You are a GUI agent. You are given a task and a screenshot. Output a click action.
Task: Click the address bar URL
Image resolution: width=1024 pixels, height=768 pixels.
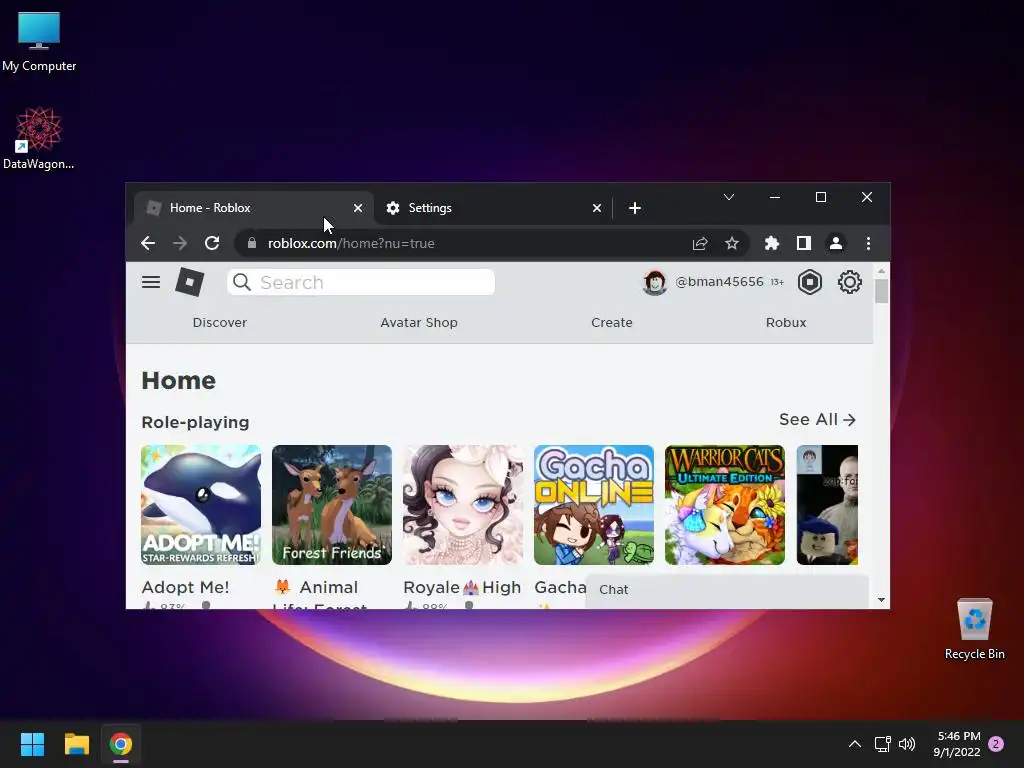tap(351, 244)
